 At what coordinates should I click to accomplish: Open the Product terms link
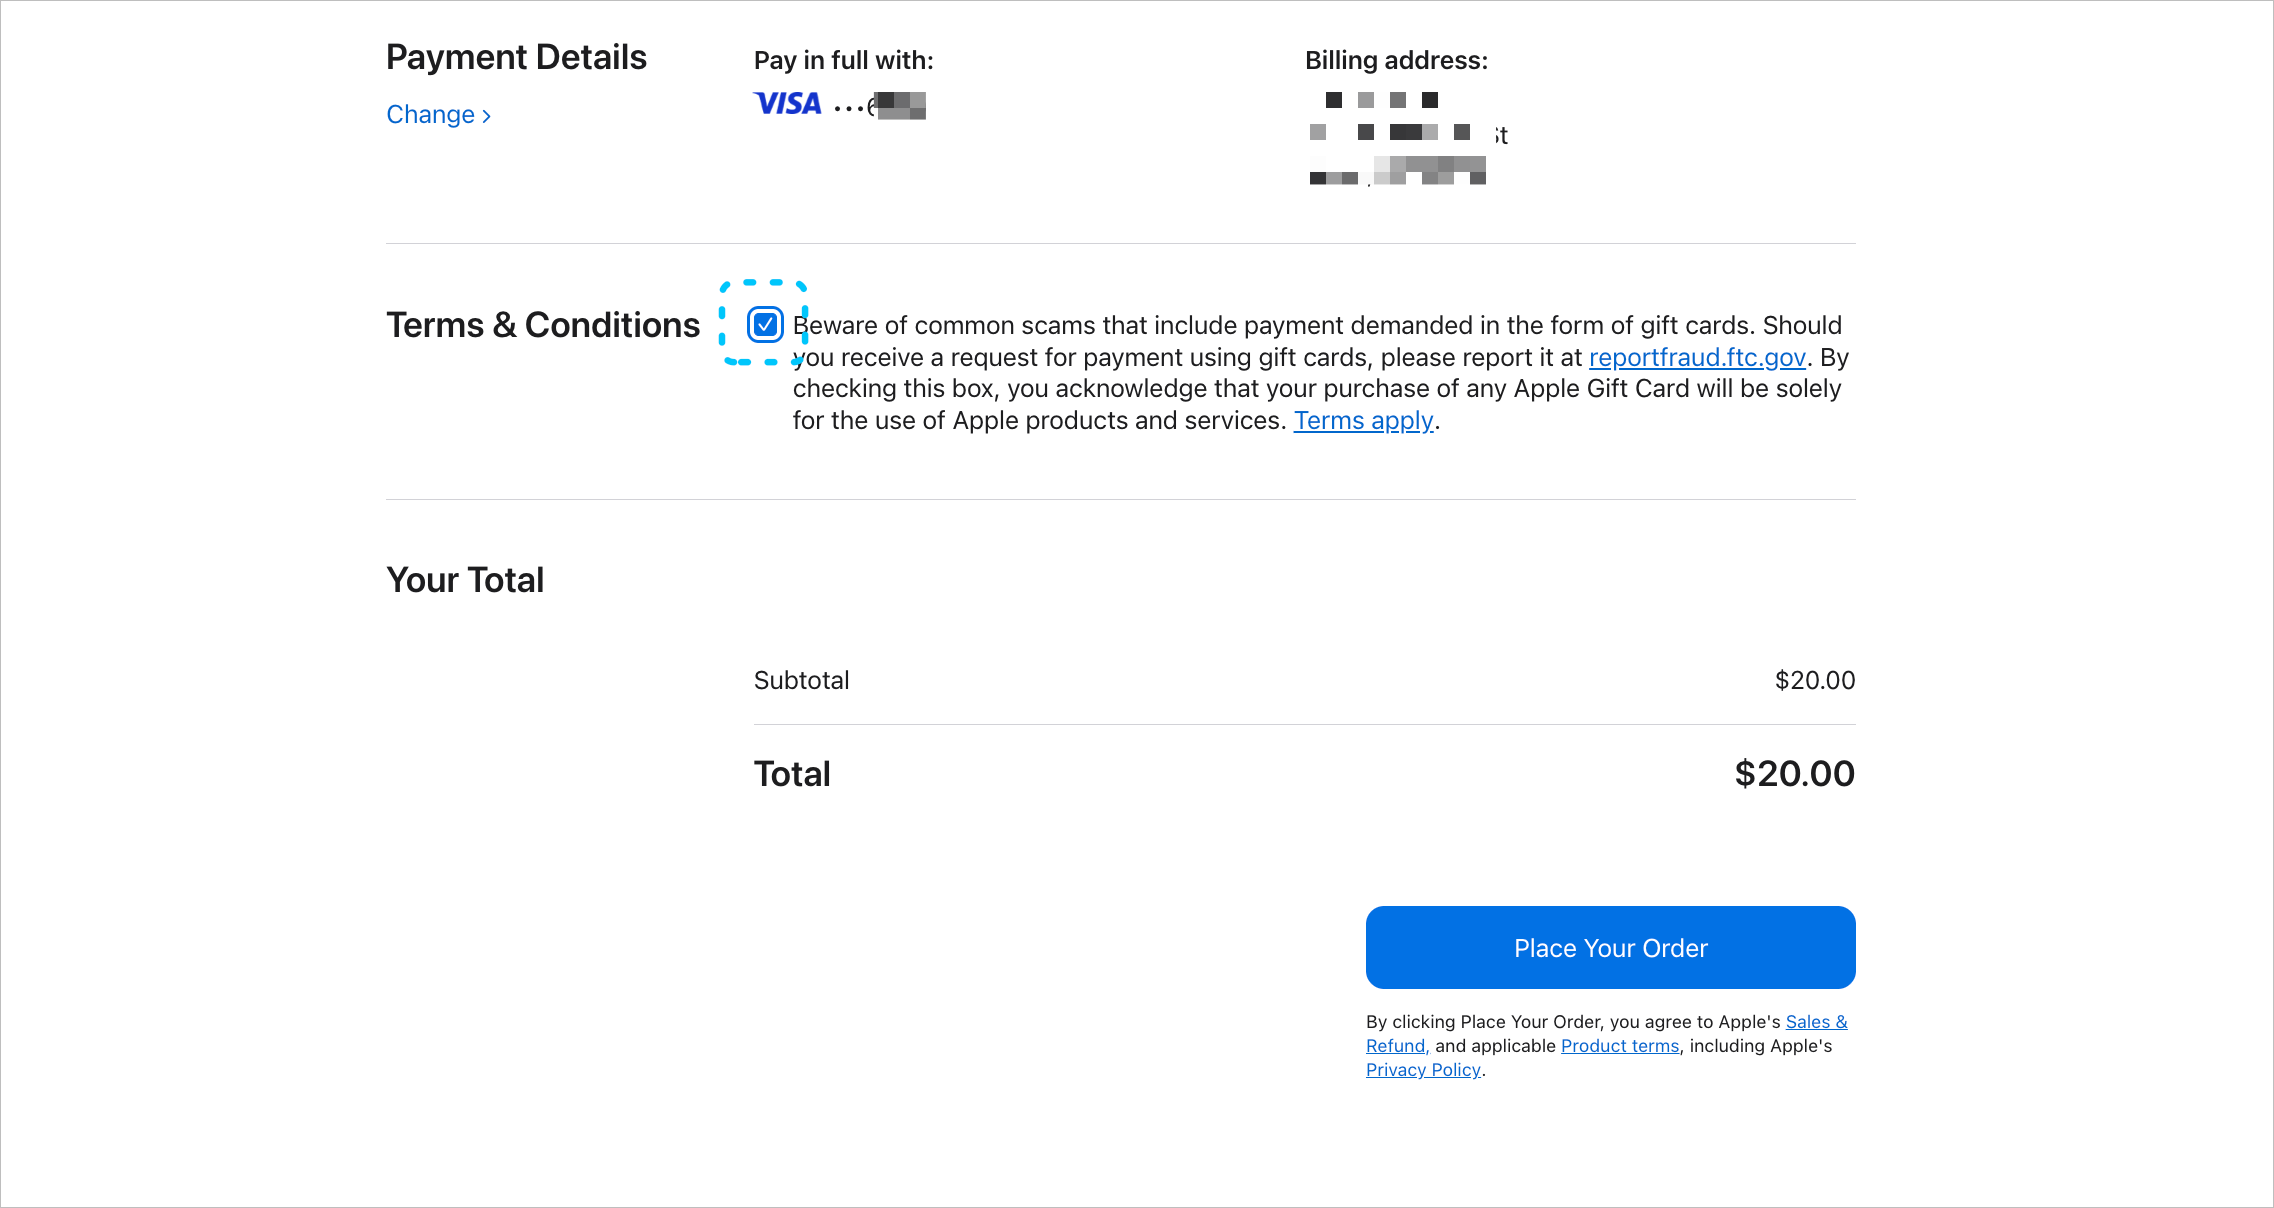(x=1620, y=1046)
